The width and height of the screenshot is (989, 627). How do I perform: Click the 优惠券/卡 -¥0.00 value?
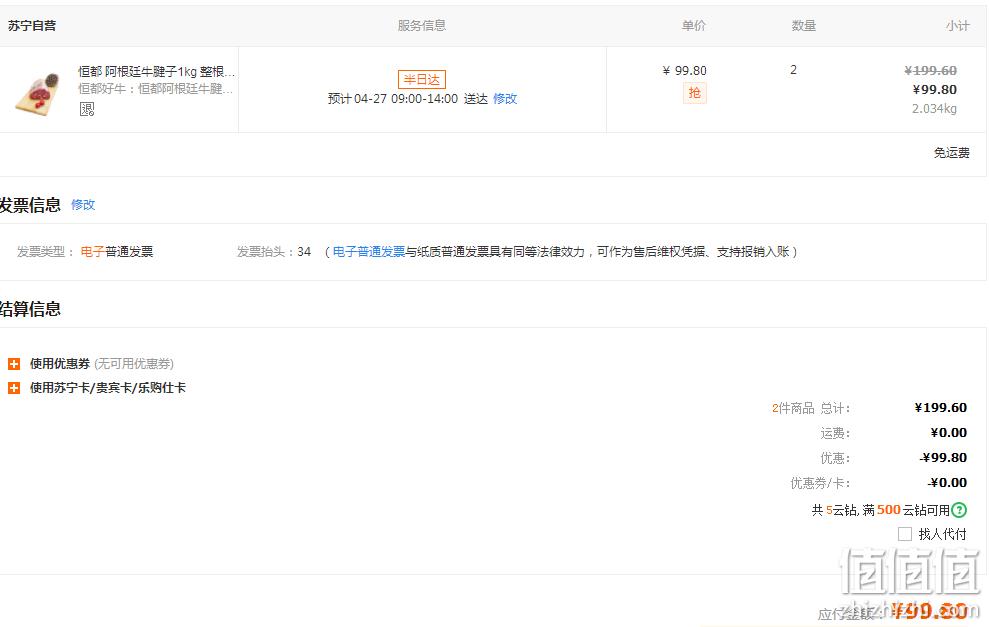coord(948,483)
